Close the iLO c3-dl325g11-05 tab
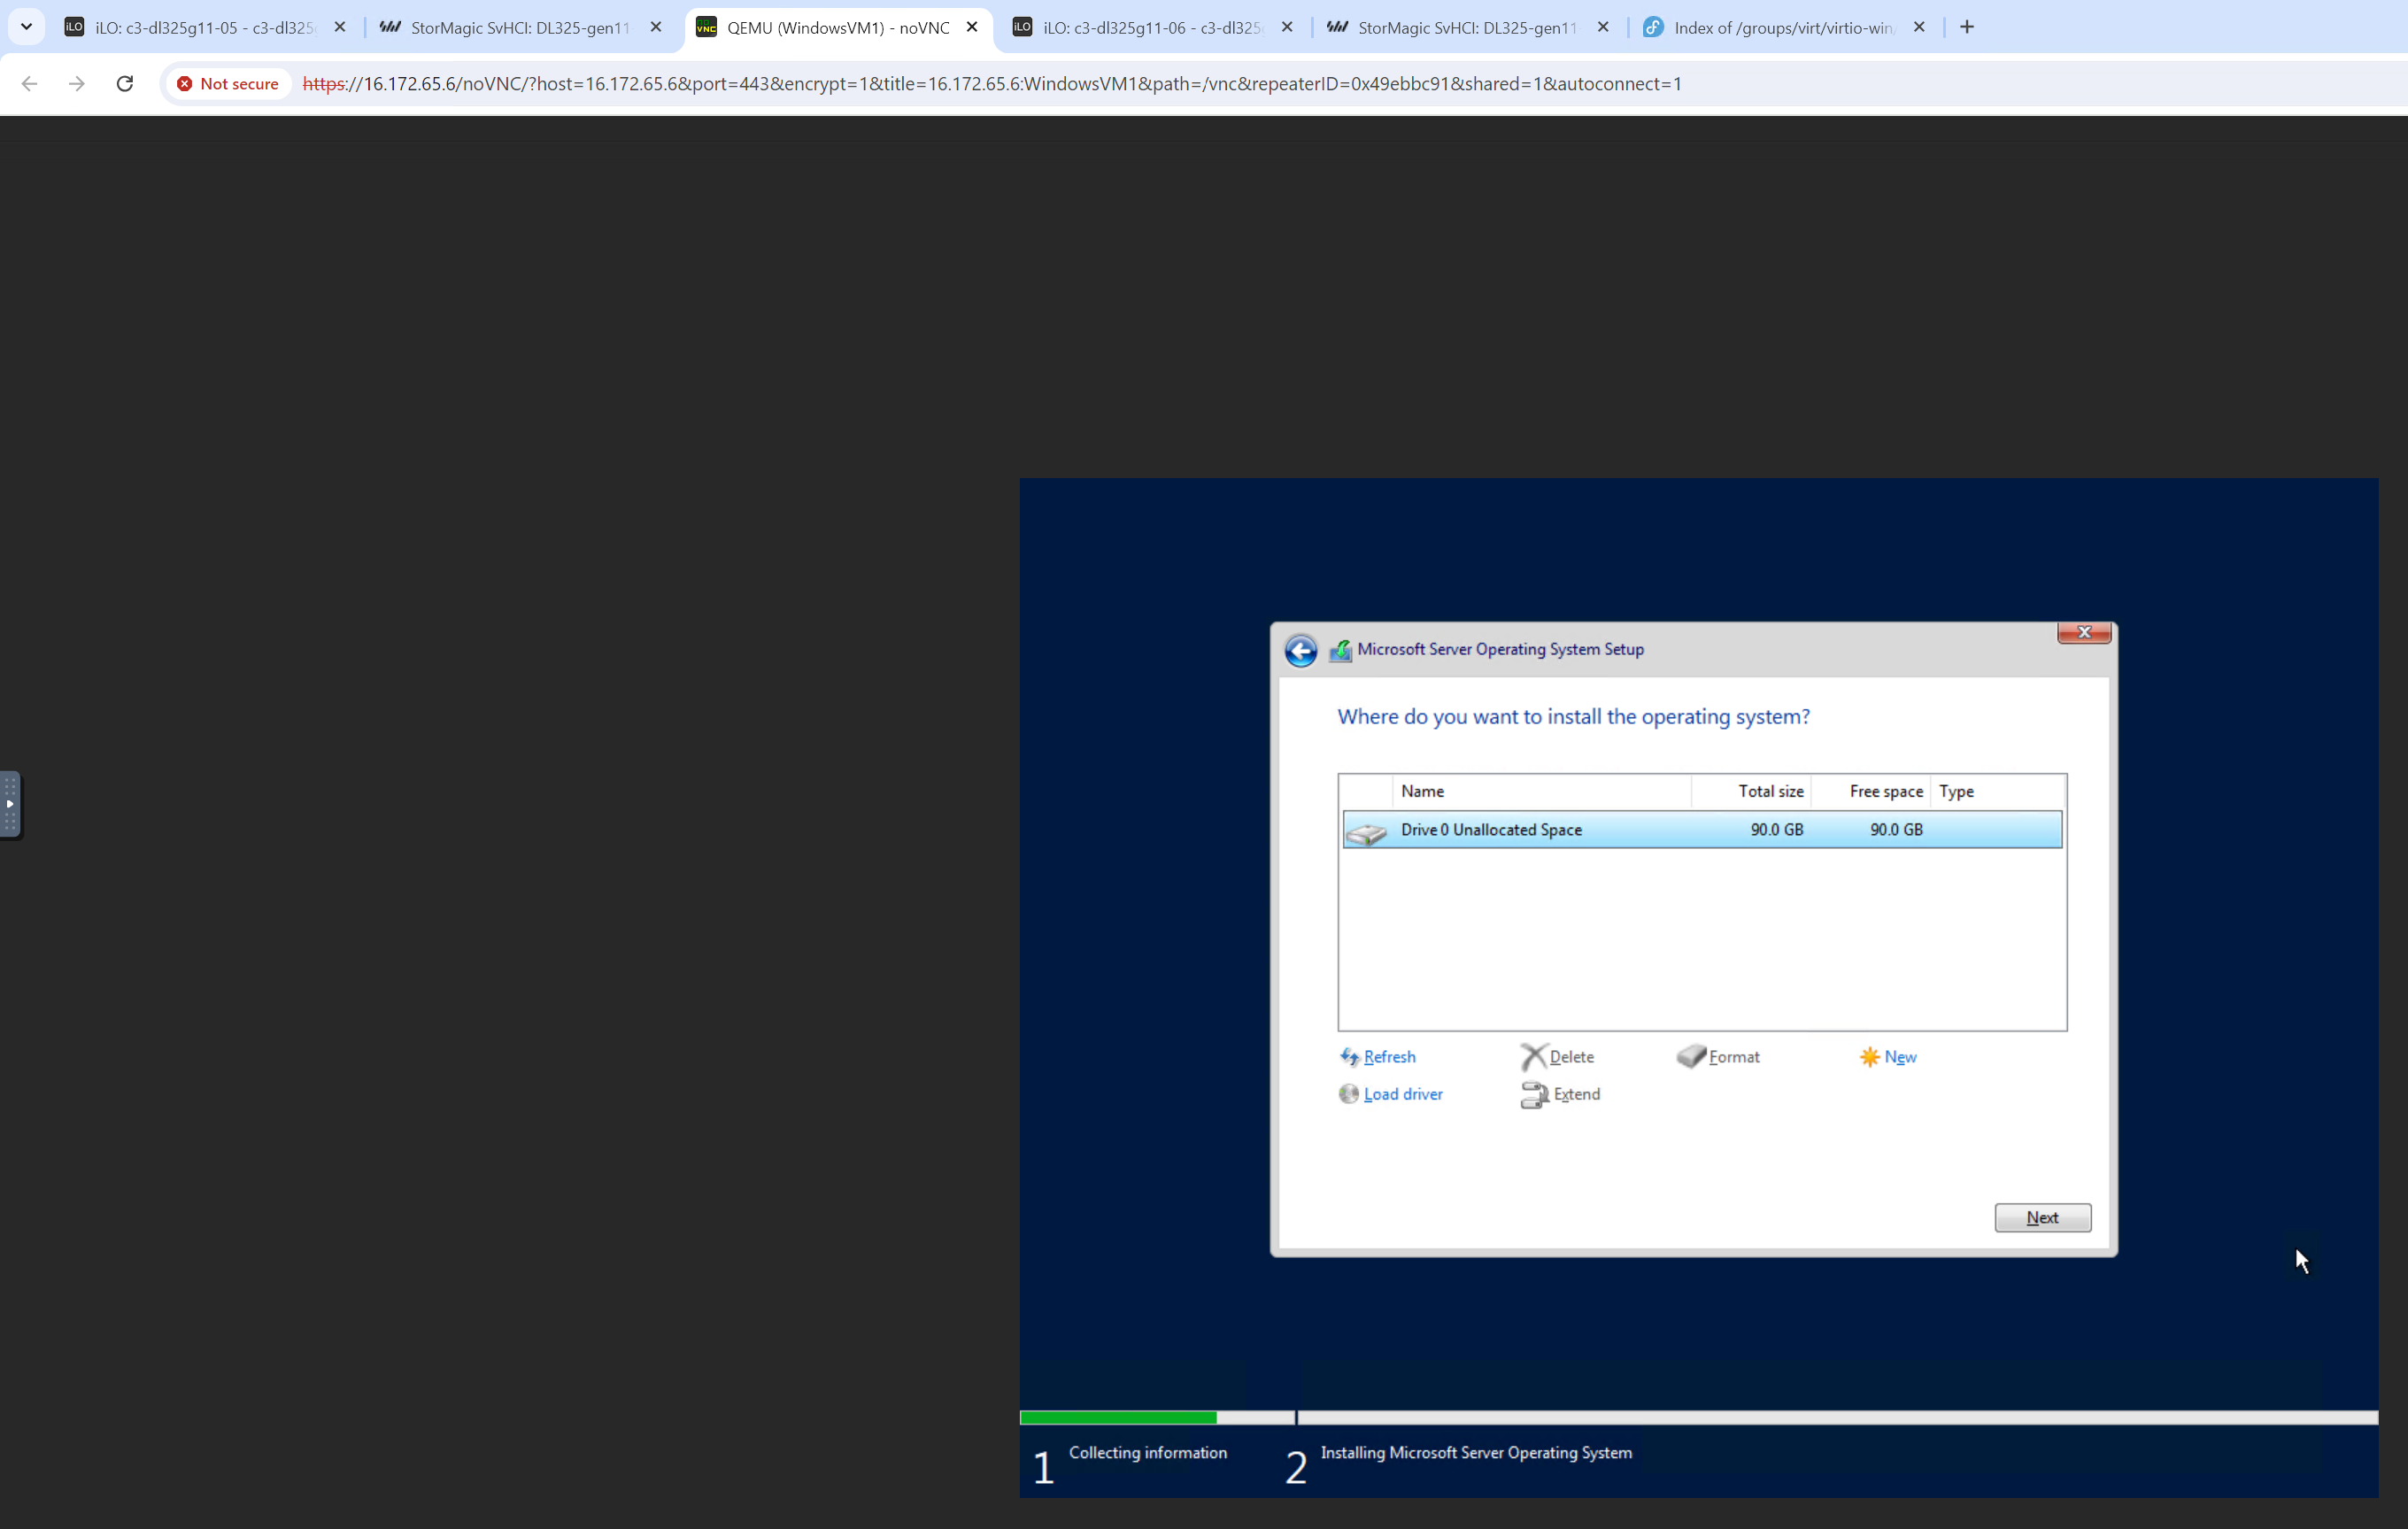2408x1529 pixels. (339, 27)
